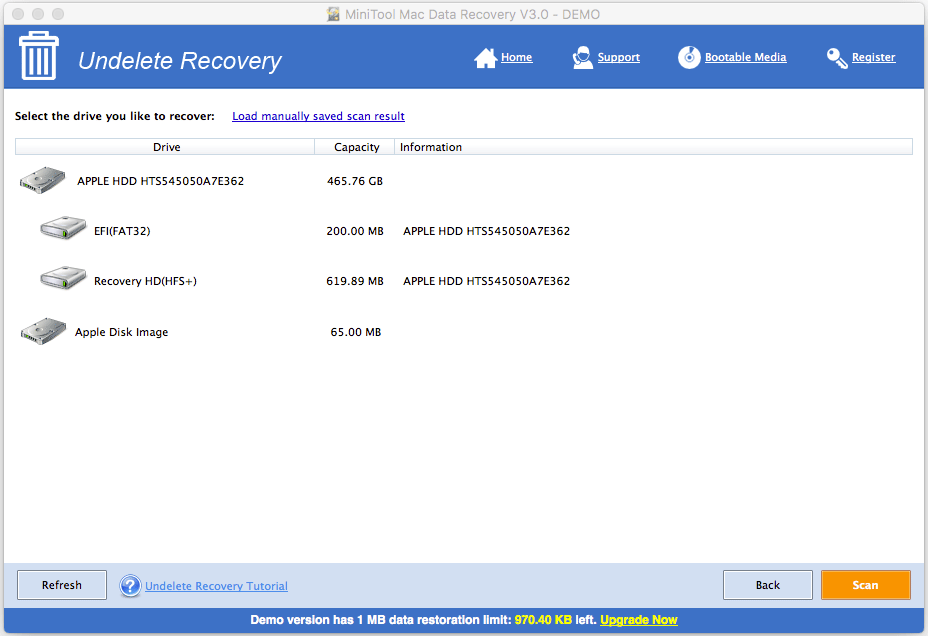This screenshot has width=928, height=636.
Task: Go back with the Back button
Action: coord(768,585)
